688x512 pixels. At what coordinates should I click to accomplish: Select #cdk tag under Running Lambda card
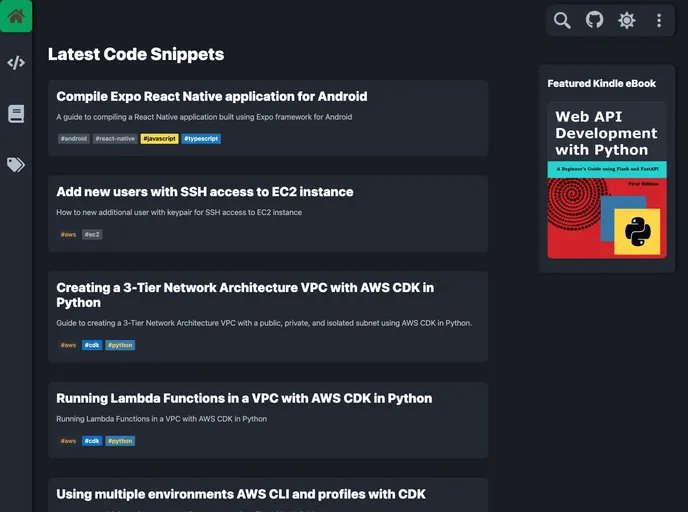click(92, 441)
